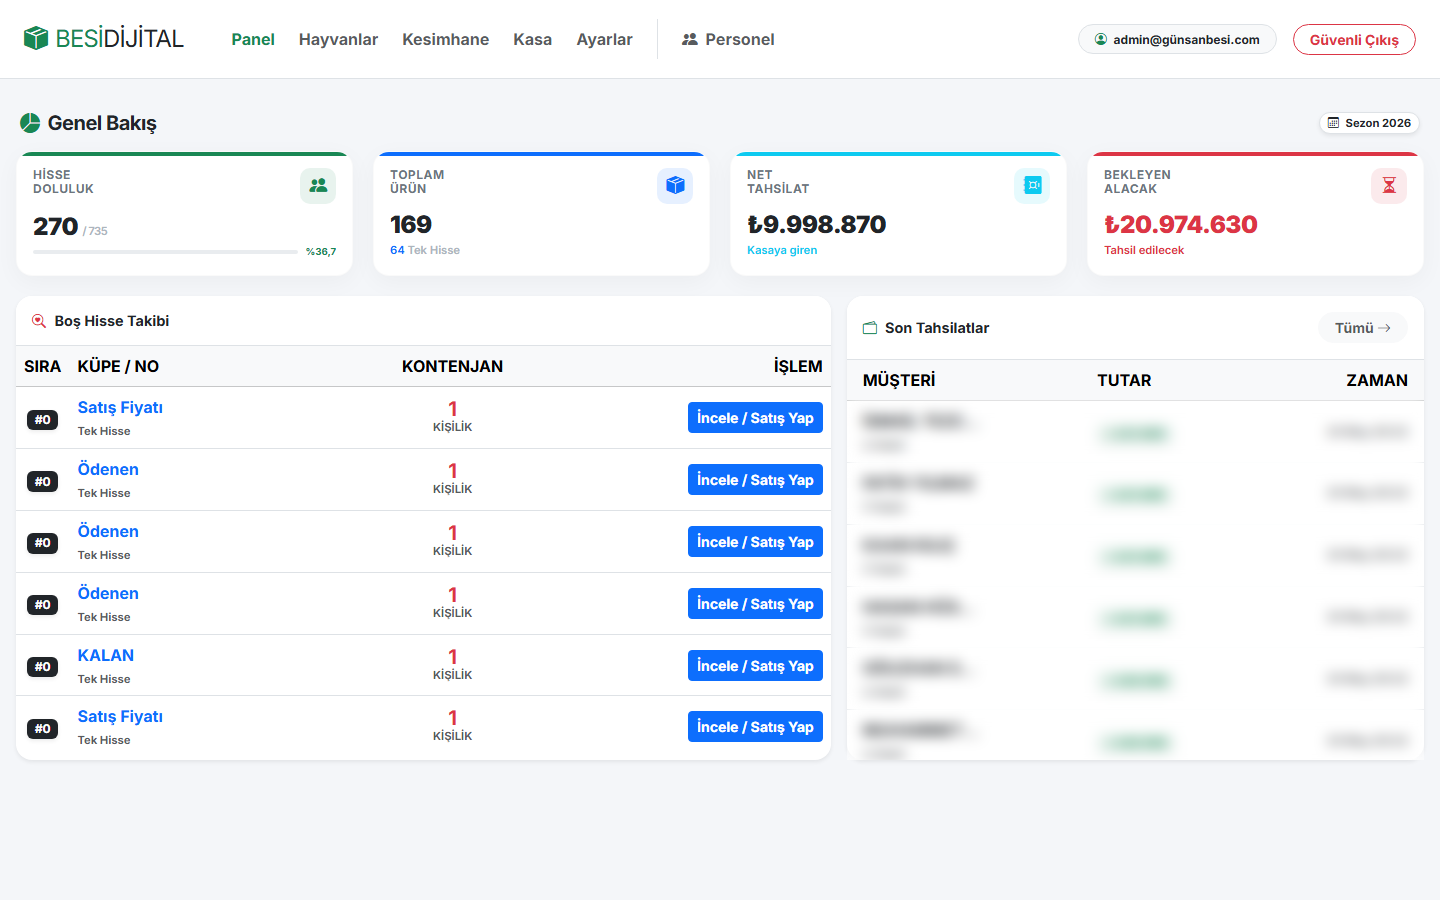
Task: Click the Kasaya giren caption
Action: pos(782,250)
